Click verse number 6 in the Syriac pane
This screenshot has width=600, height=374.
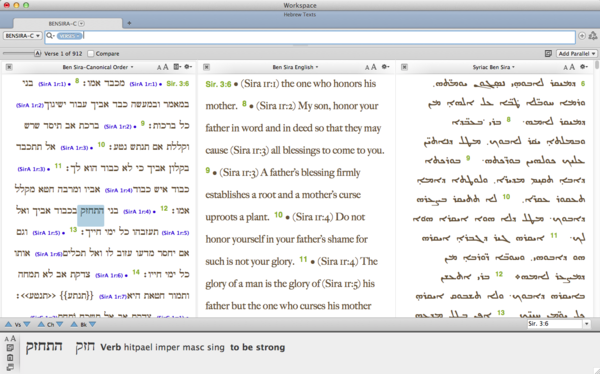583,83
